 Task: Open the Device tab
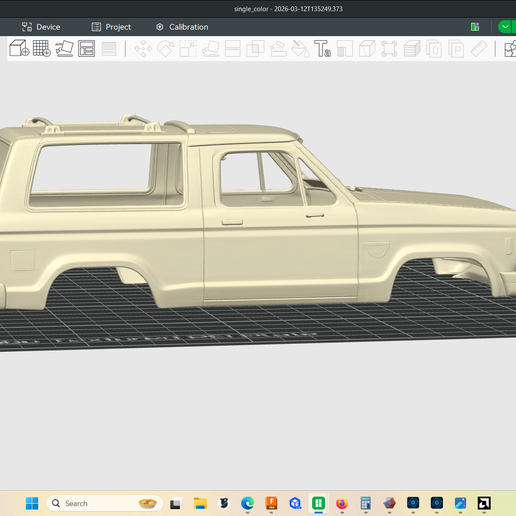click(x=41, y=27)
